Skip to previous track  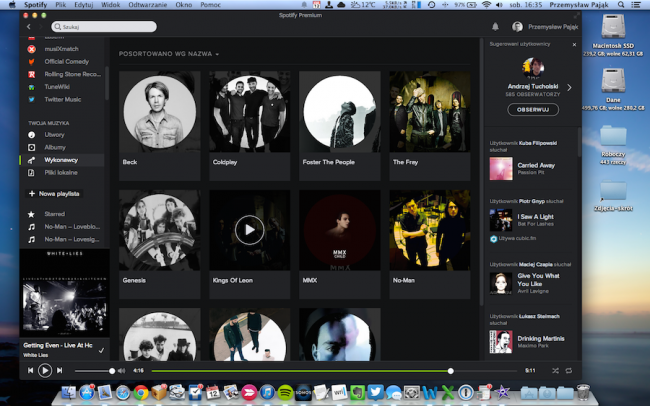coord(30,370)
